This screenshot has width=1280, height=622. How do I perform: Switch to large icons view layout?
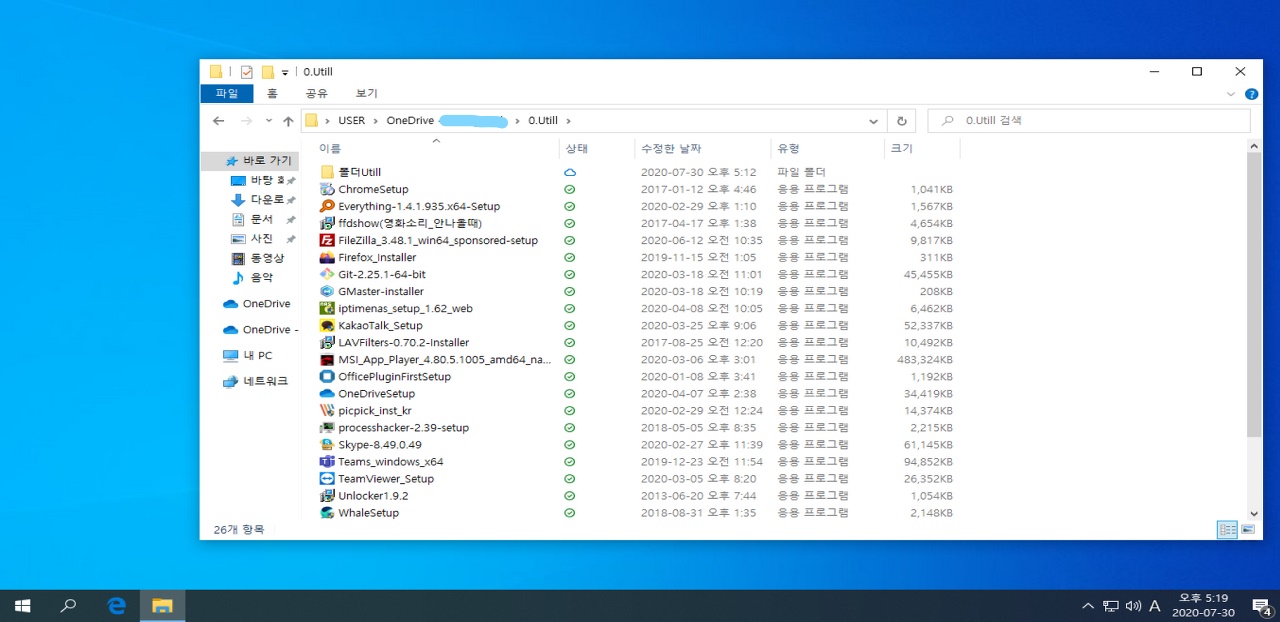click(1247, 529)
